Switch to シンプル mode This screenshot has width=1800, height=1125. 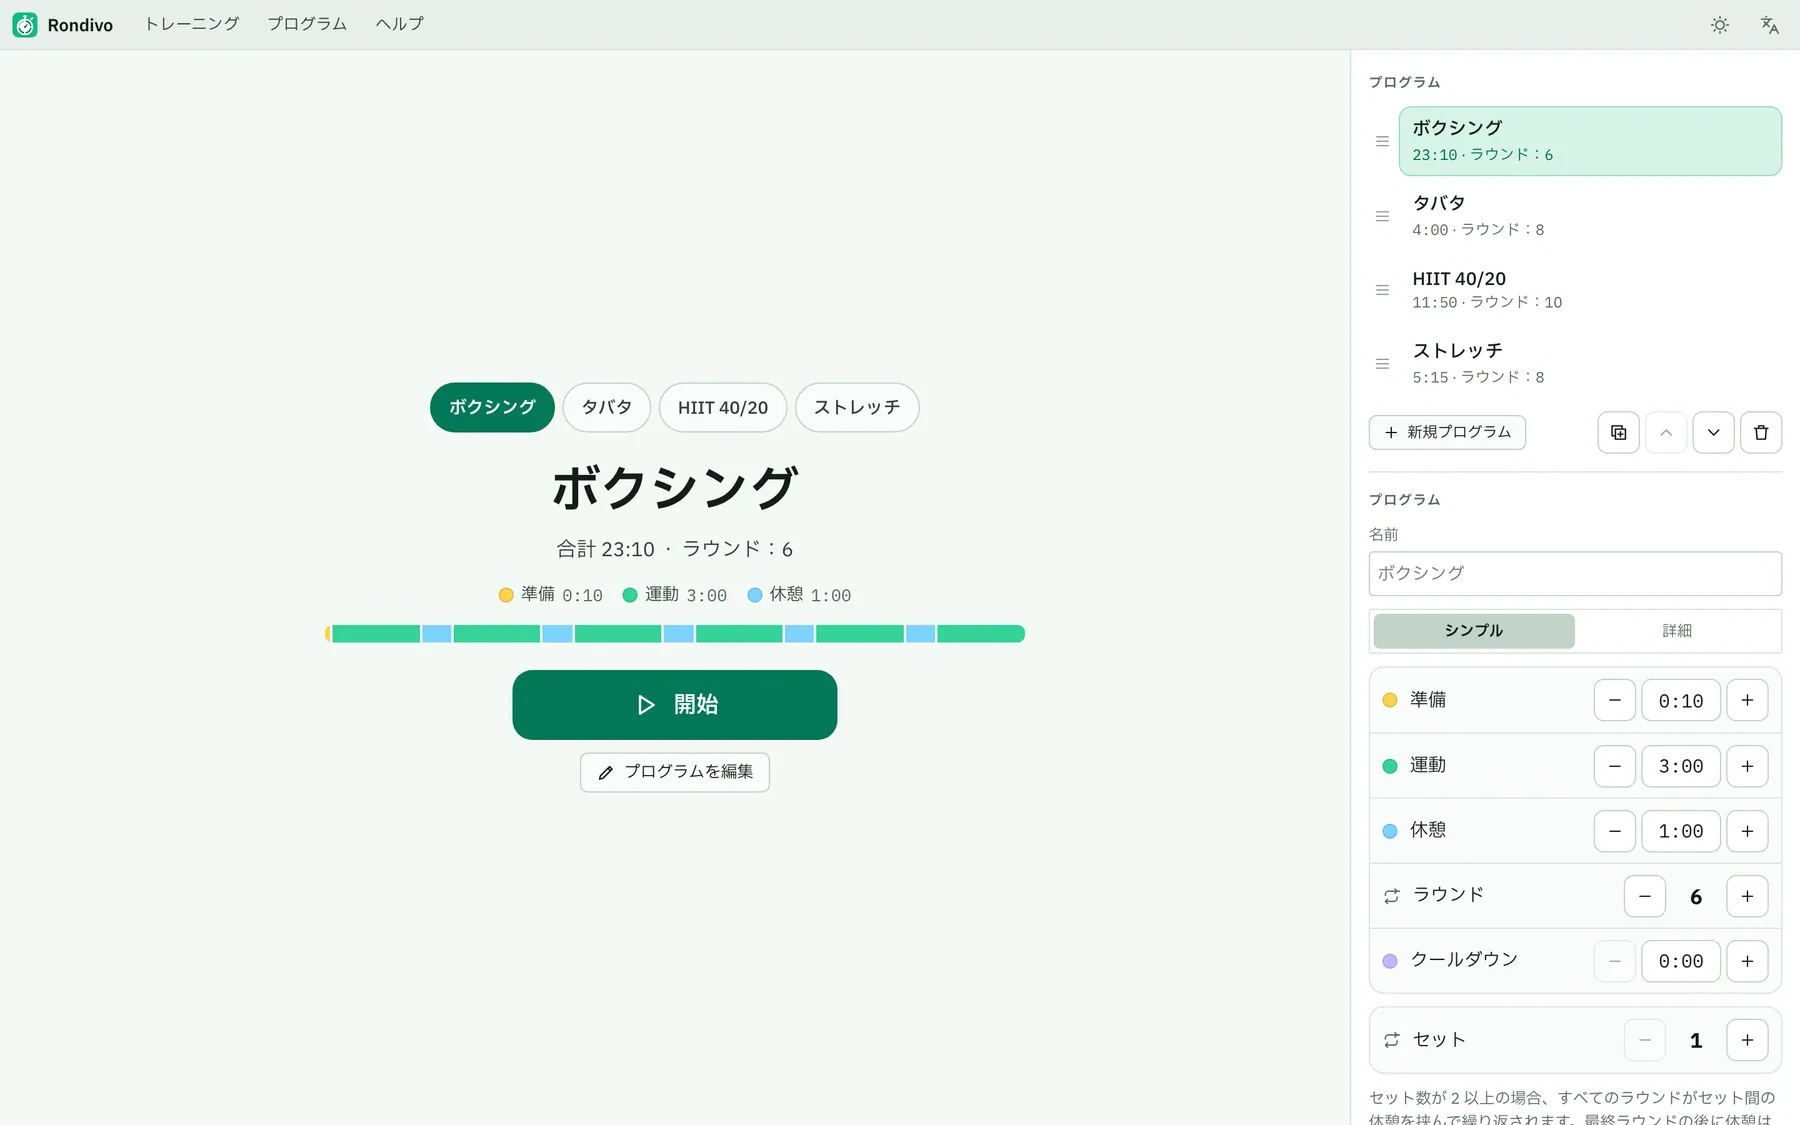pyautogui.click(x=1474, y=631)
